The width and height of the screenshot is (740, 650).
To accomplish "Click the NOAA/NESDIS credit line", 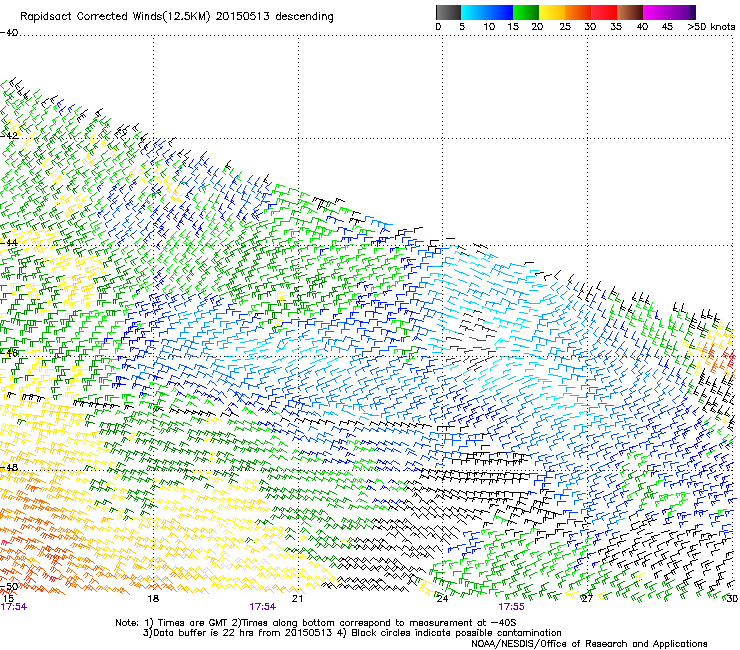I will coord(589,644).
